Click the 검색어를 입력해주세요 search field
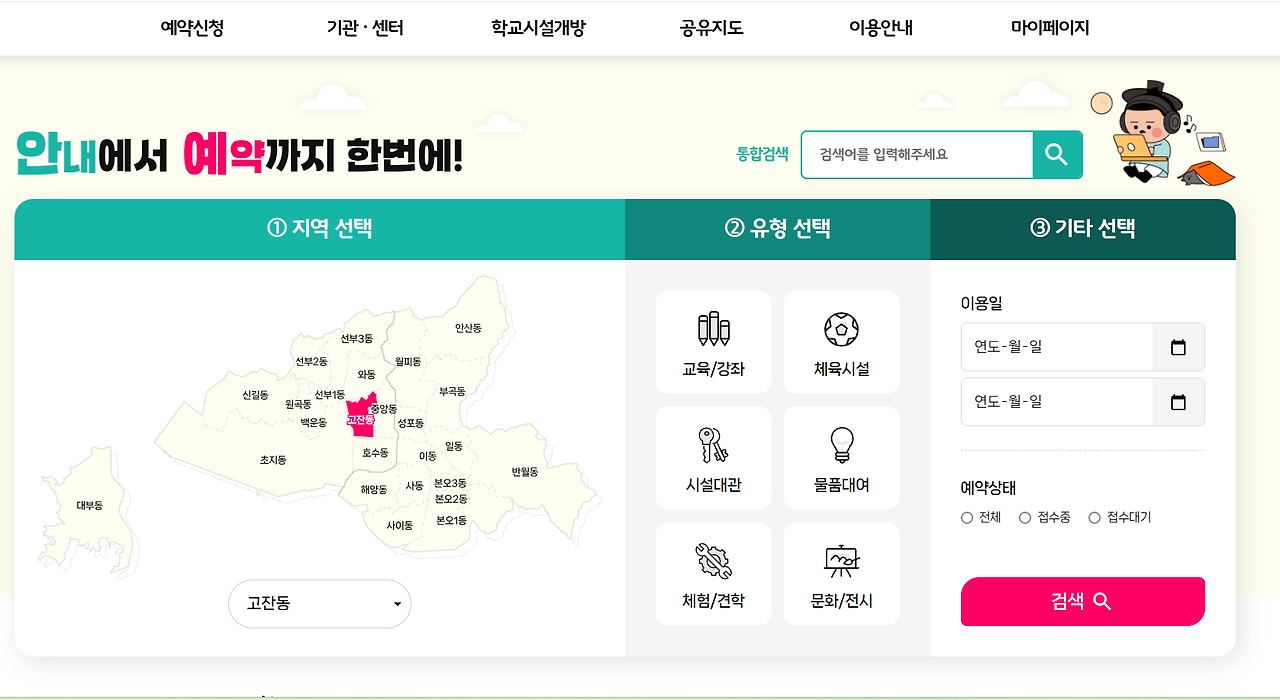Screen dimensions: 1280x700 click(x=917, y=155)
